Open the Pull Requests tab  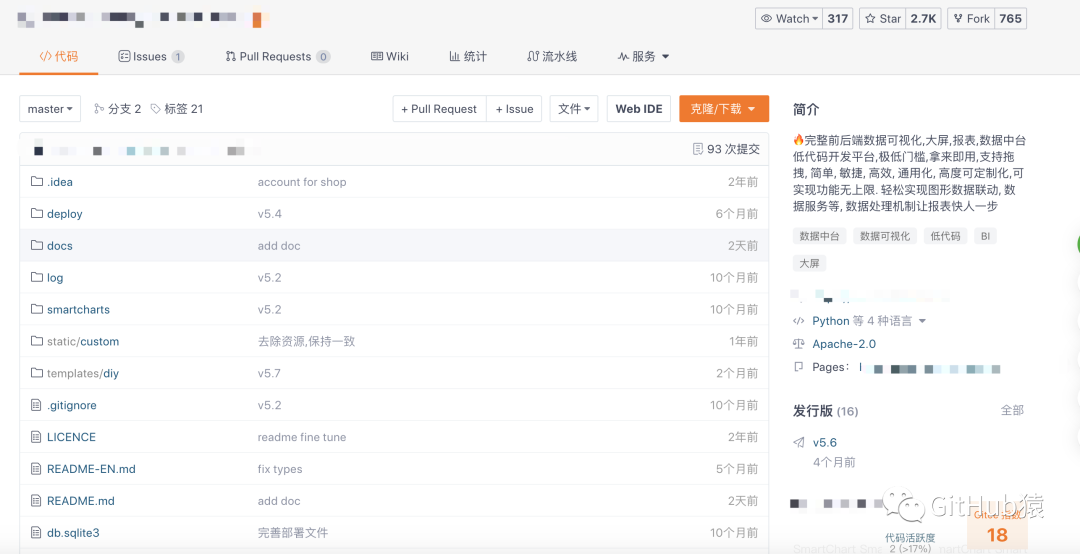pos(278,57)
